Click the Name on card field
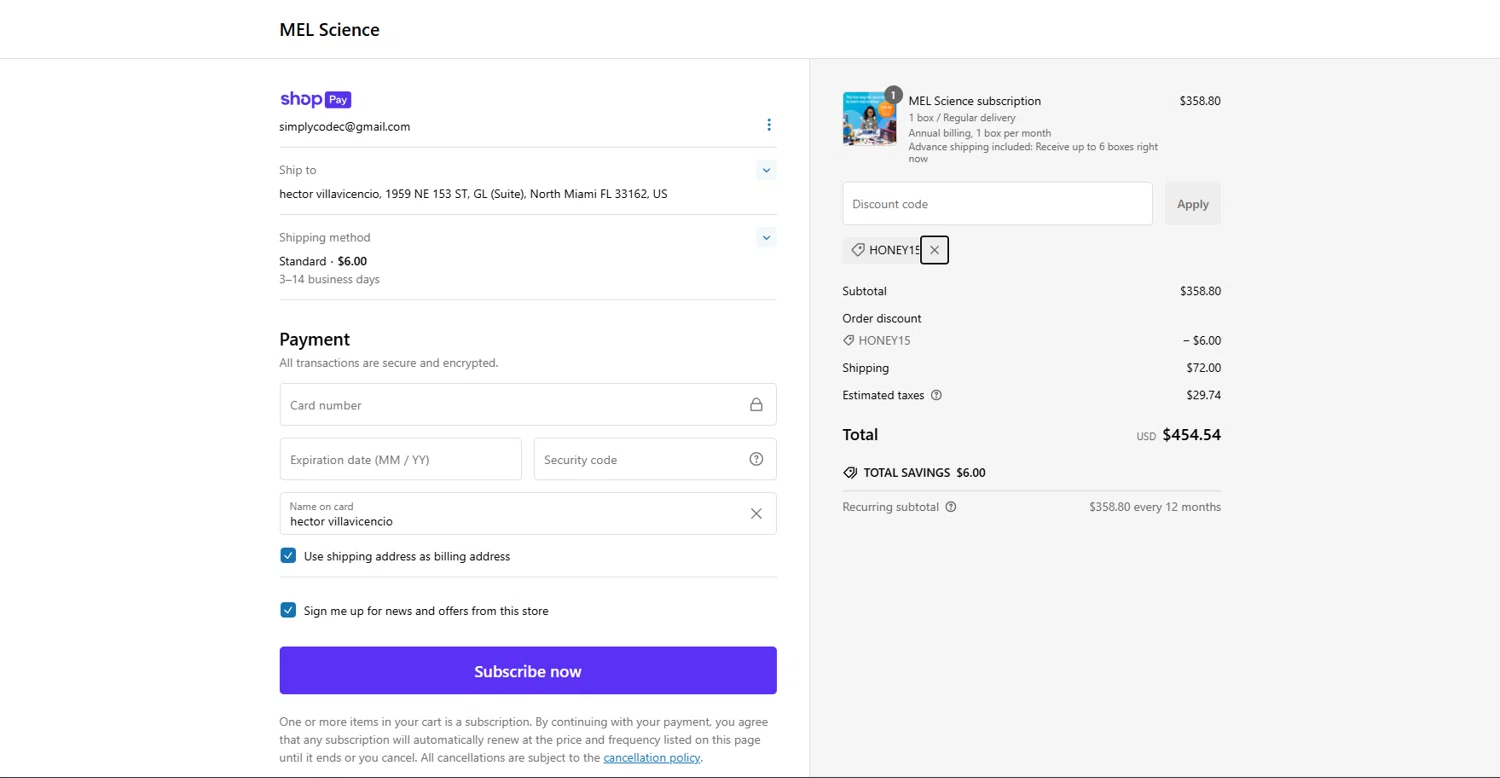 [528, 513]
